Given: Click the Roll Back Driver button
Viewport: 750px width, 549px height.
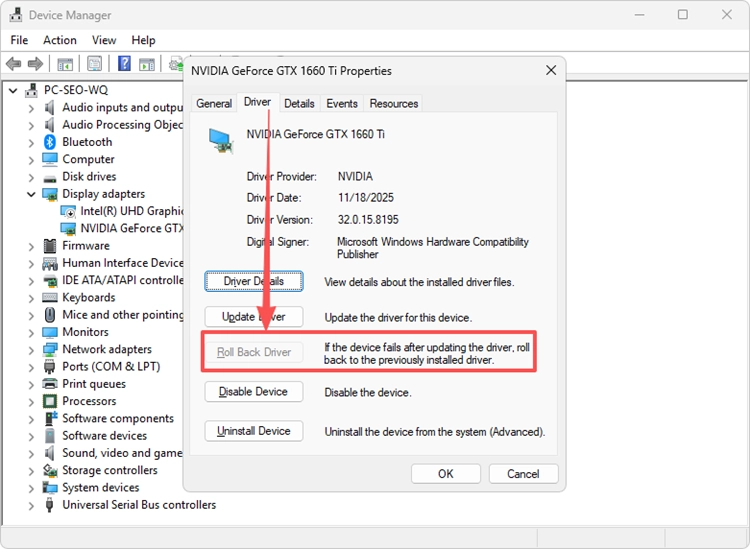Looking at the screenshot, I should pos(254,352).
